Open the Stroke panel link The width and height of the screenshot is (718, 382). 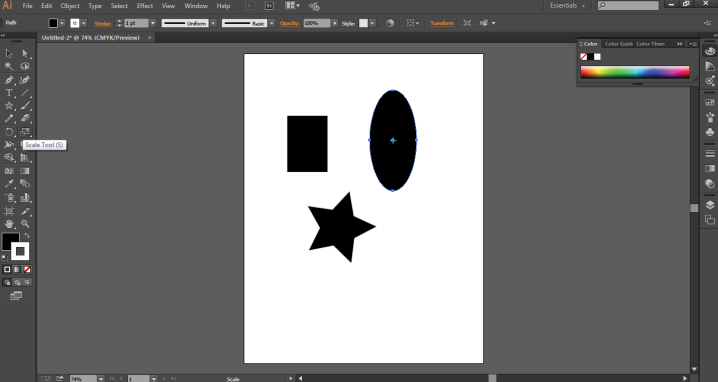(103, 23)
